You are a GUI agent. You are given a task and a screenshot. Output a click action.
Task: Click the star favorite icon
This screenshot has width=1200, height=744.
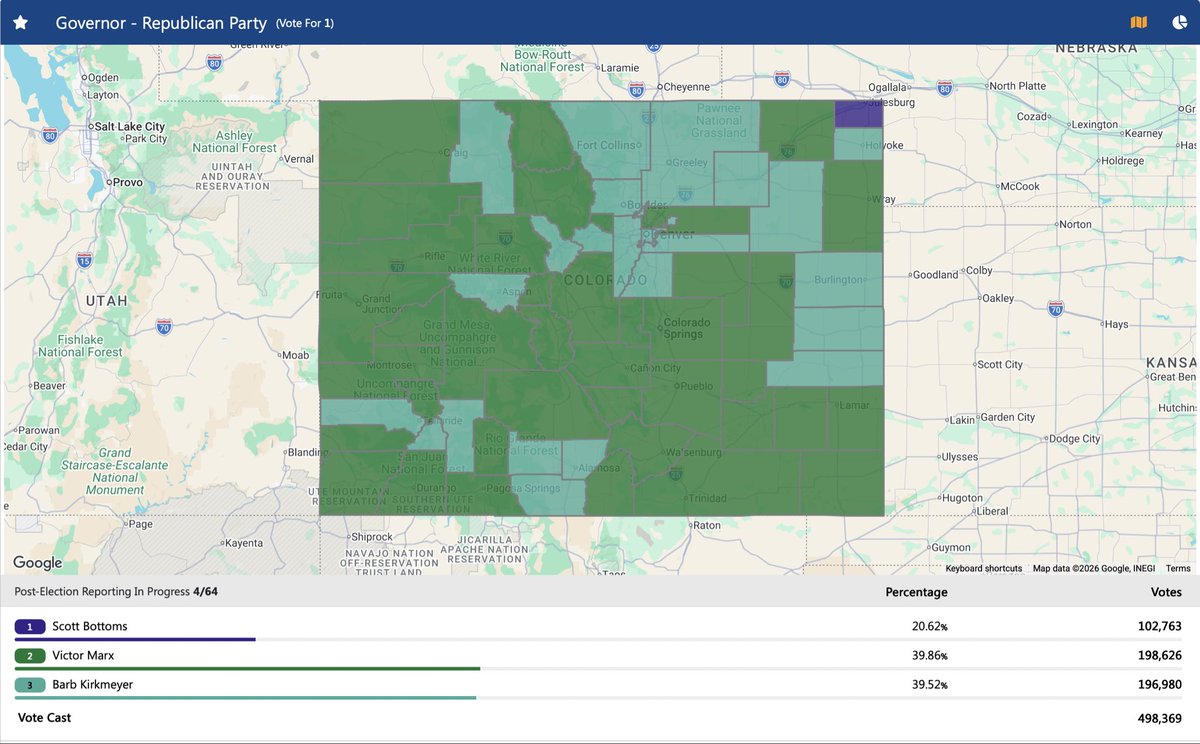(x=20, y=22)
